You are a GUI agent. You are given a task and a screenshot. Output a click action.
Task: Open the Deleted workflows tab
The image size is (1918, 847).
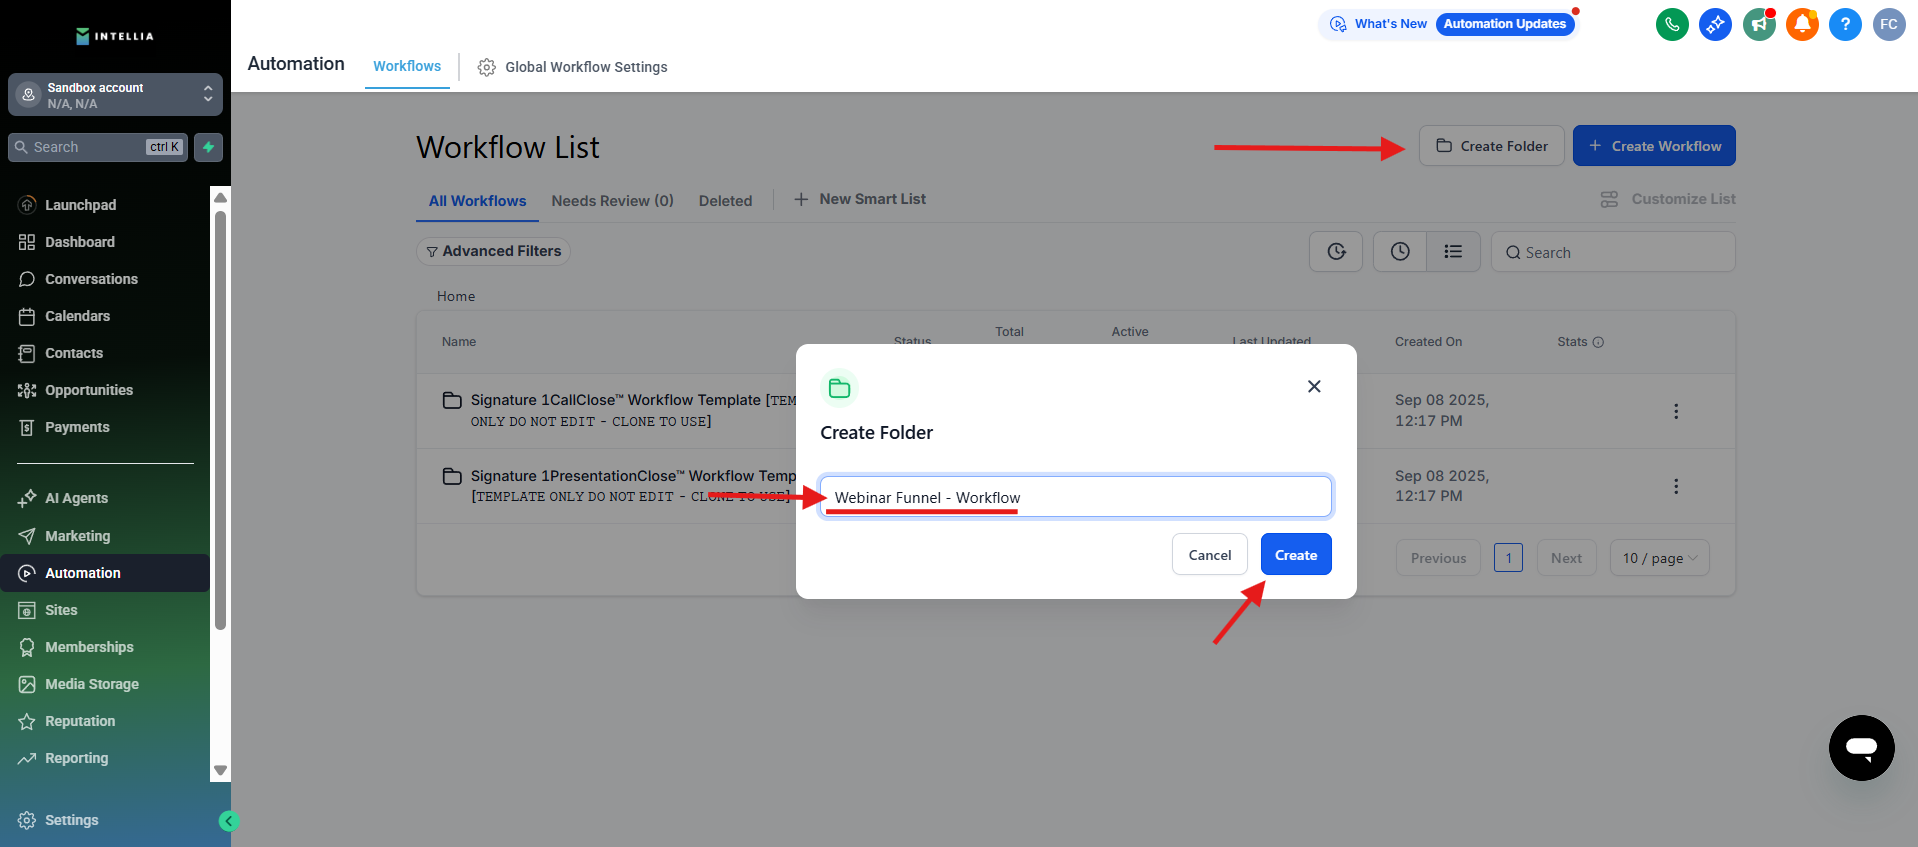tap(725, 201)
